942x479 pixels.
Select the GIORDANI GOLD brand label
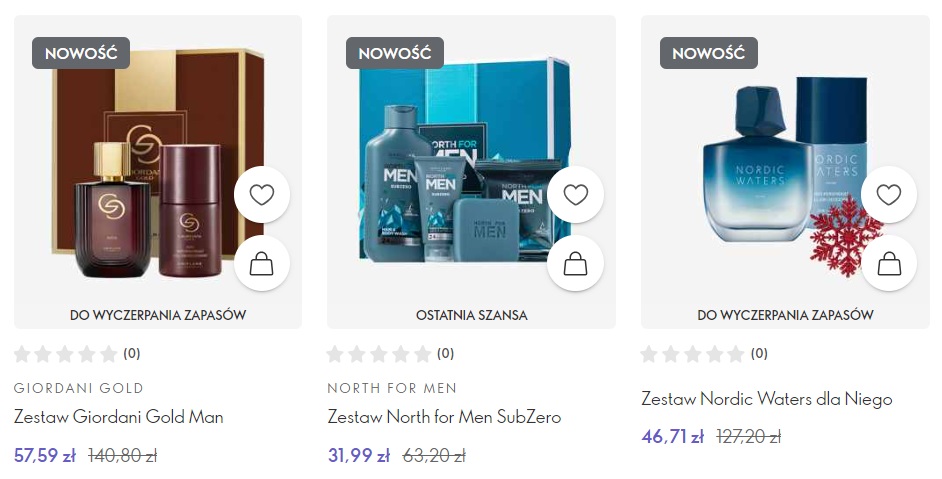(79, 388)
